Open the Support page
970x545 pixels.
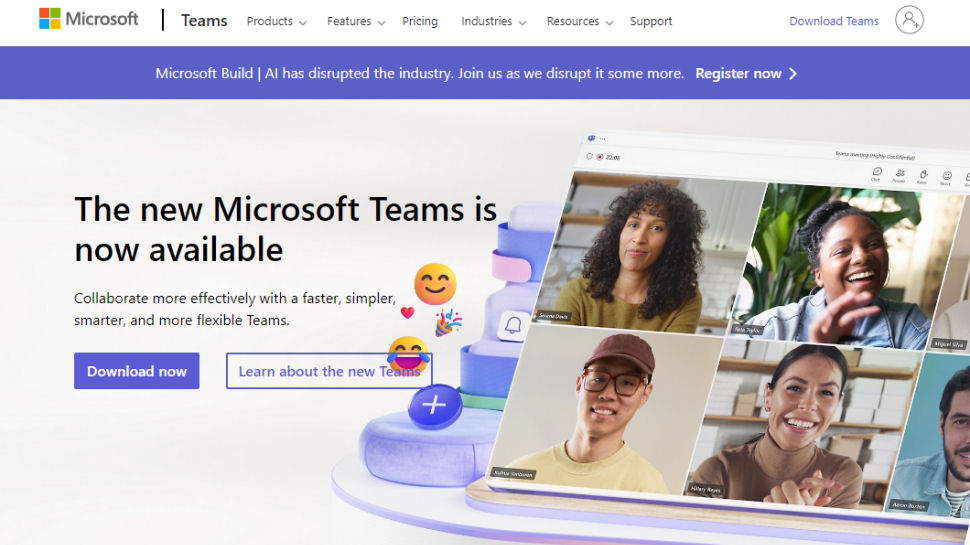[x=651, y=21]
